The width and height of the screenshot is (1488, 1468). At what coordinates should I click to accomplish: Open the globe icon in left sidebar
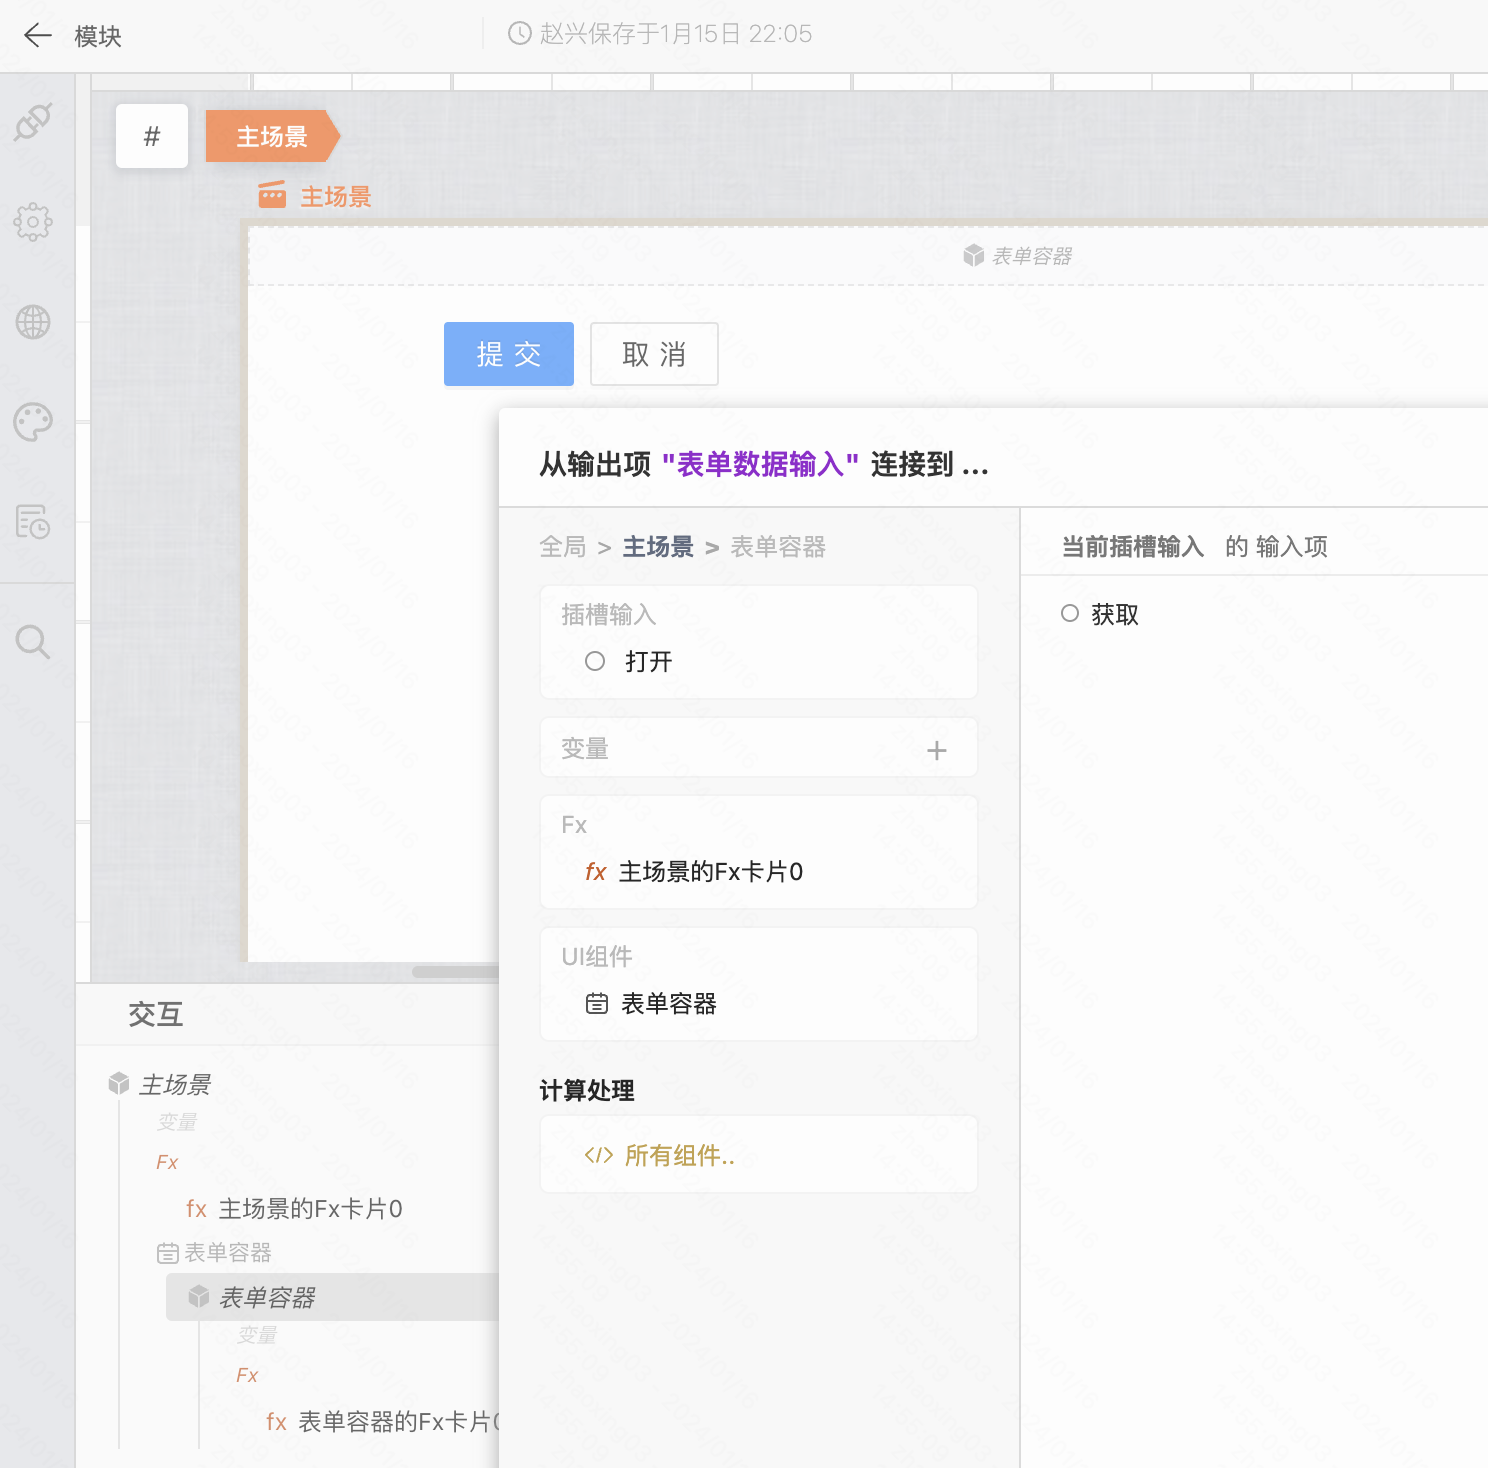pyautogui.click(x=33, y=322)
